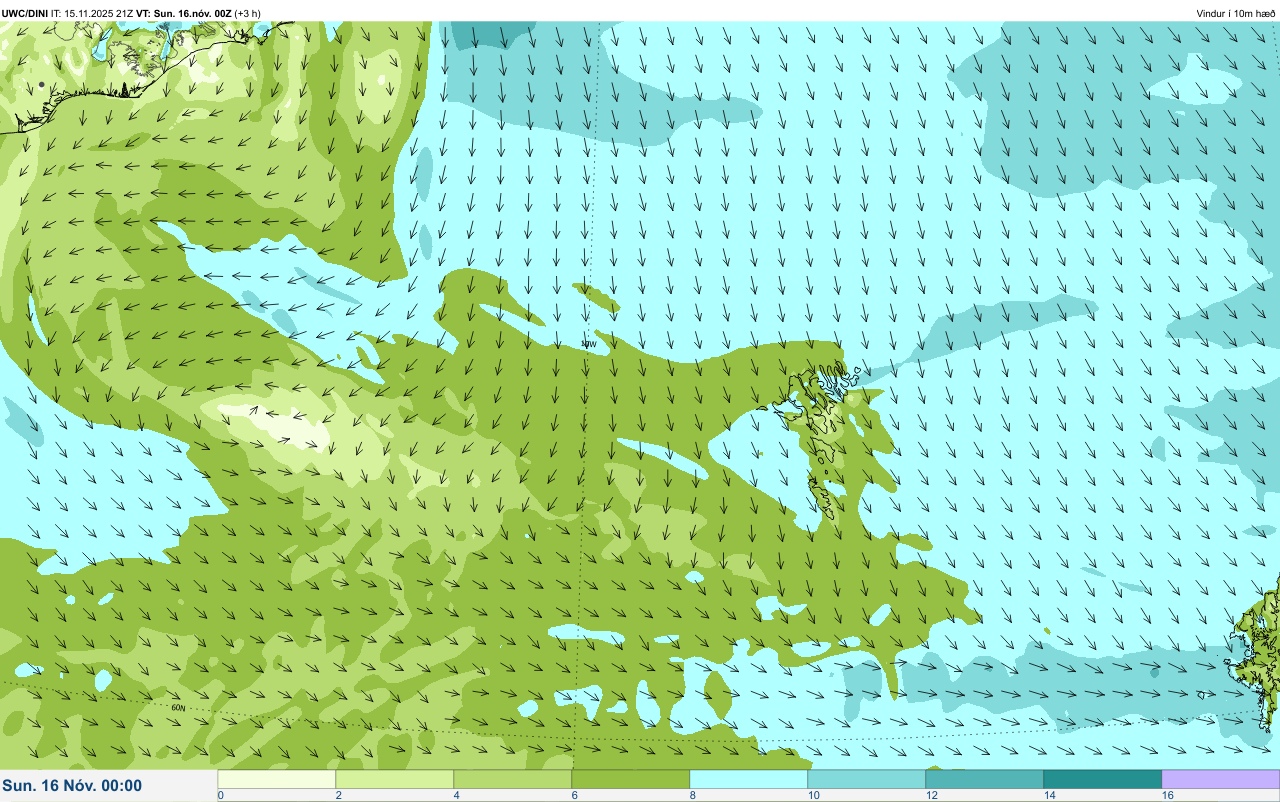Click the 6–8 m/s olive green legend swatch
This screenshot has height=802, width=1280.
[x=631, y=778]
